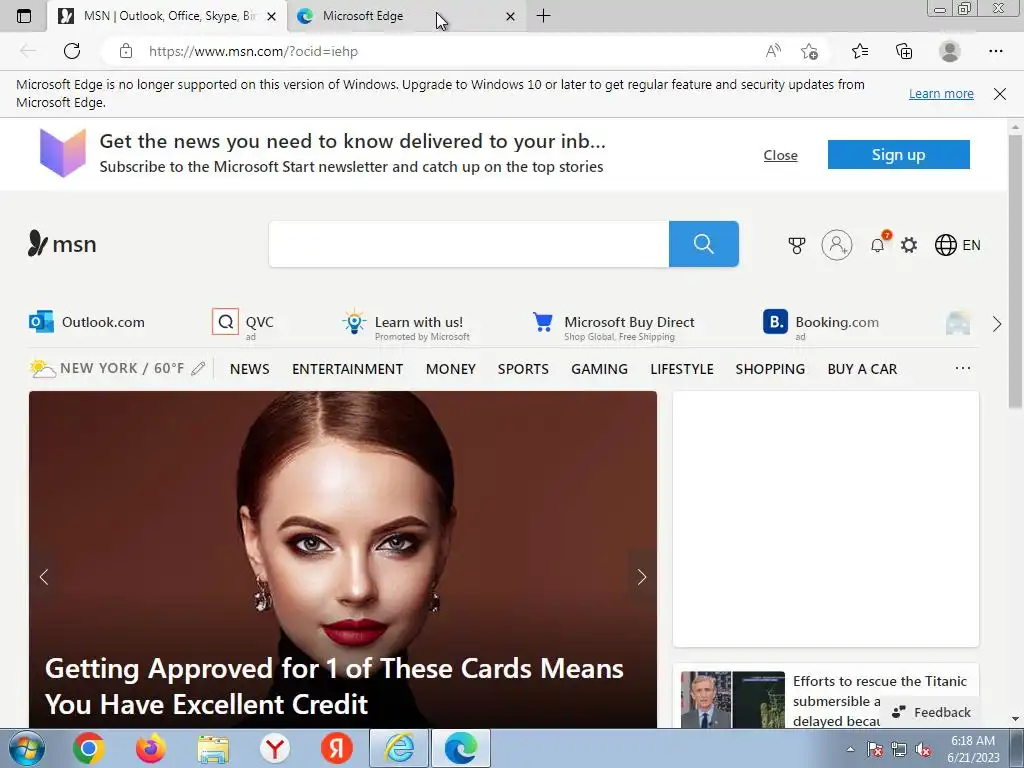Show hidden system tray icons
1024x768 pixels.
tap(850, 749)
